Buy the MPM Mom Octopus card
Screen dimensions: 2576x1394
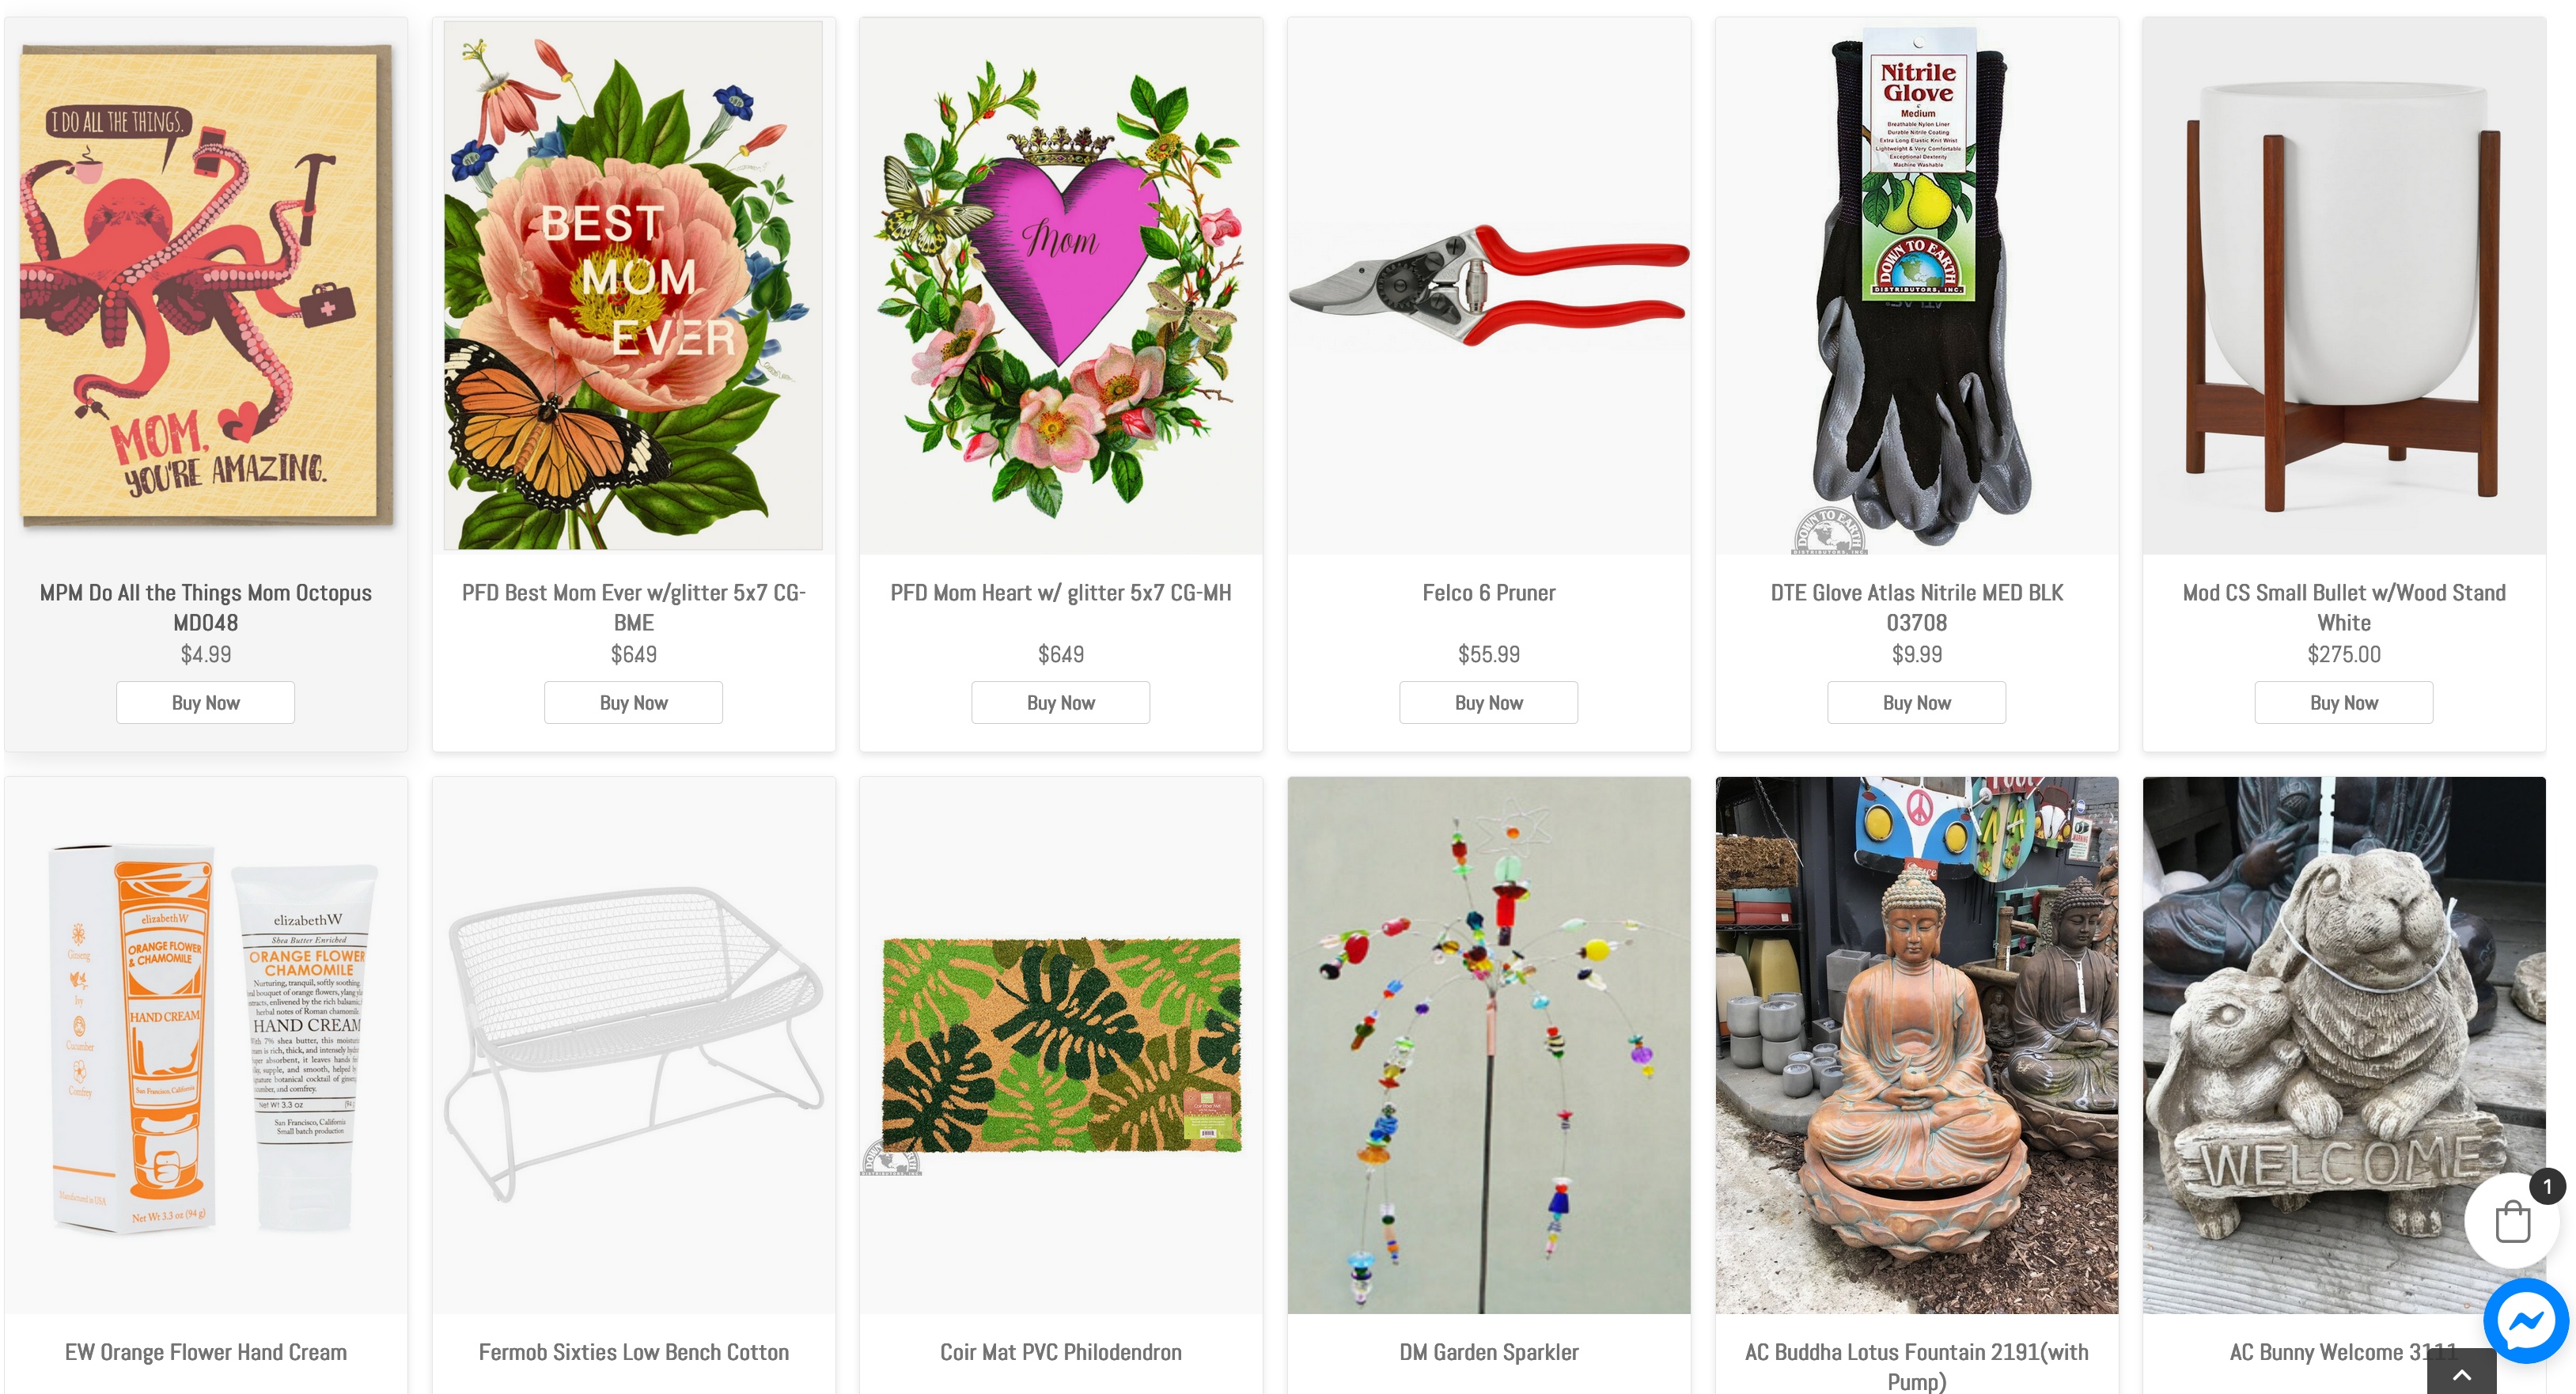[205, 702]
